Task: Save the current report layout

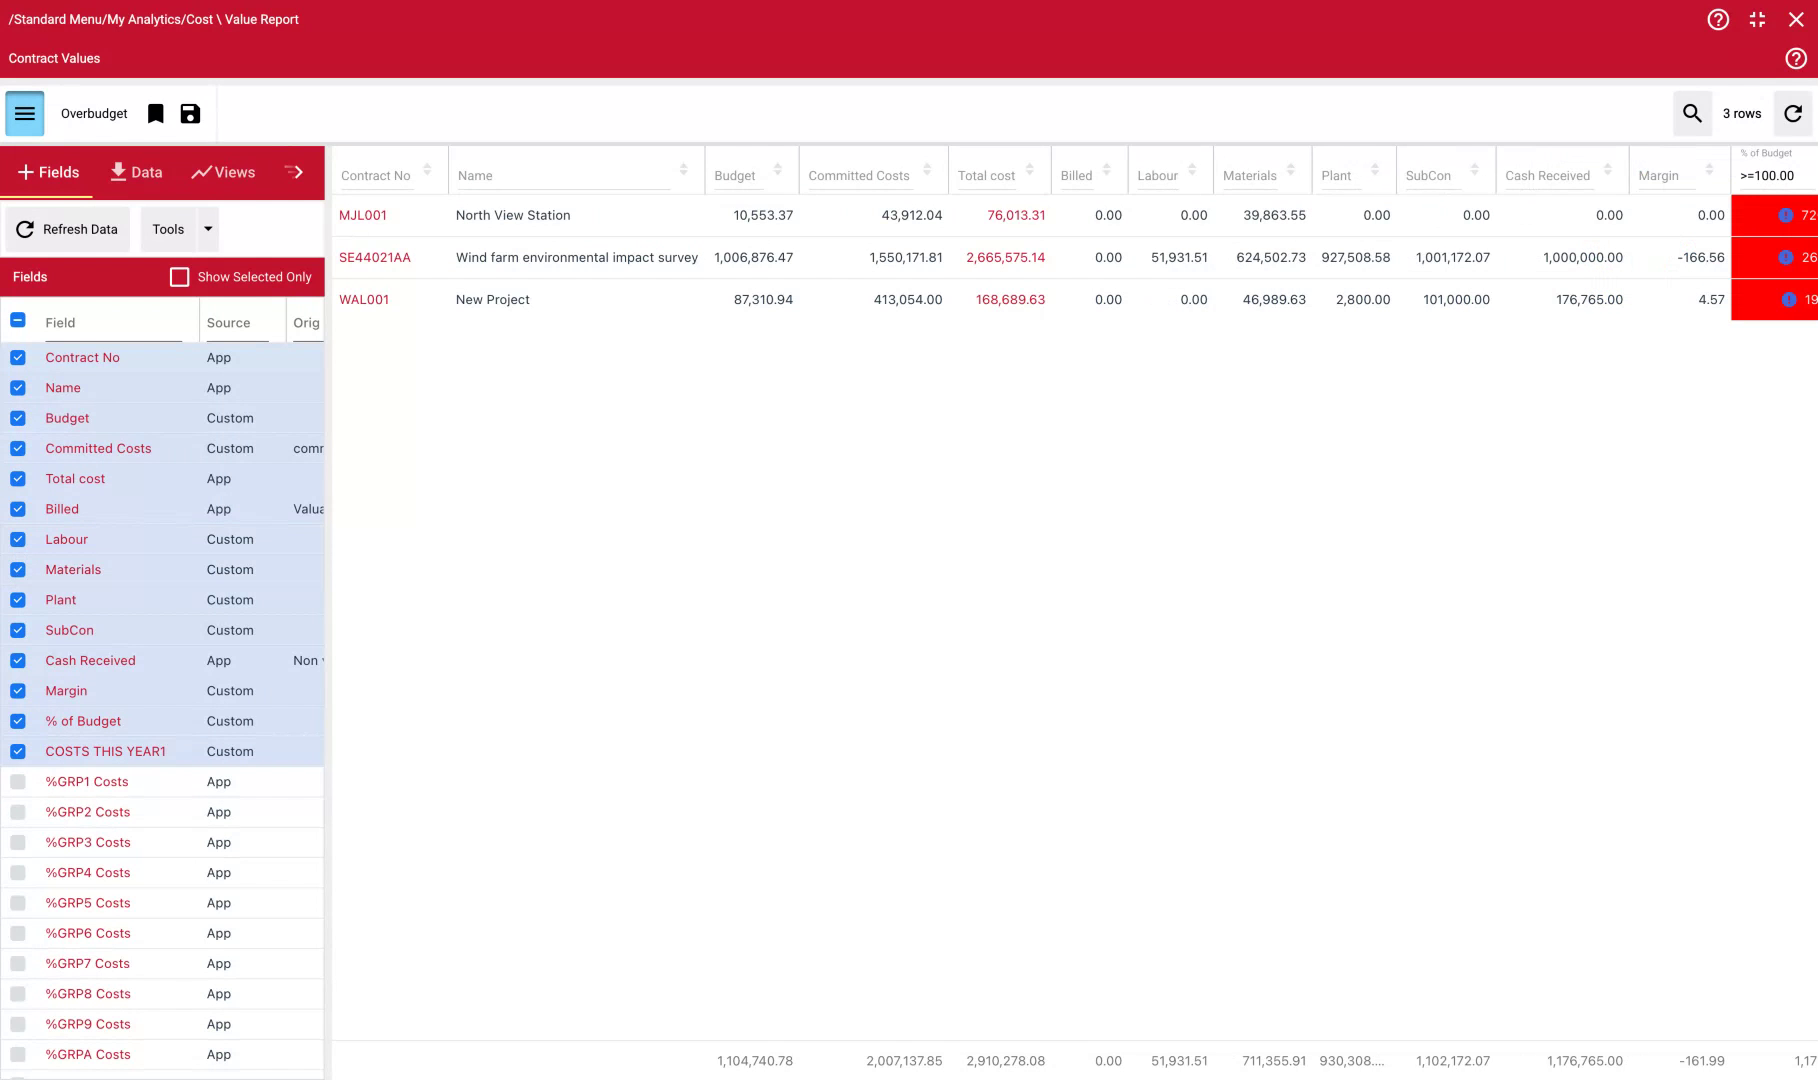Action: point(190,113)
